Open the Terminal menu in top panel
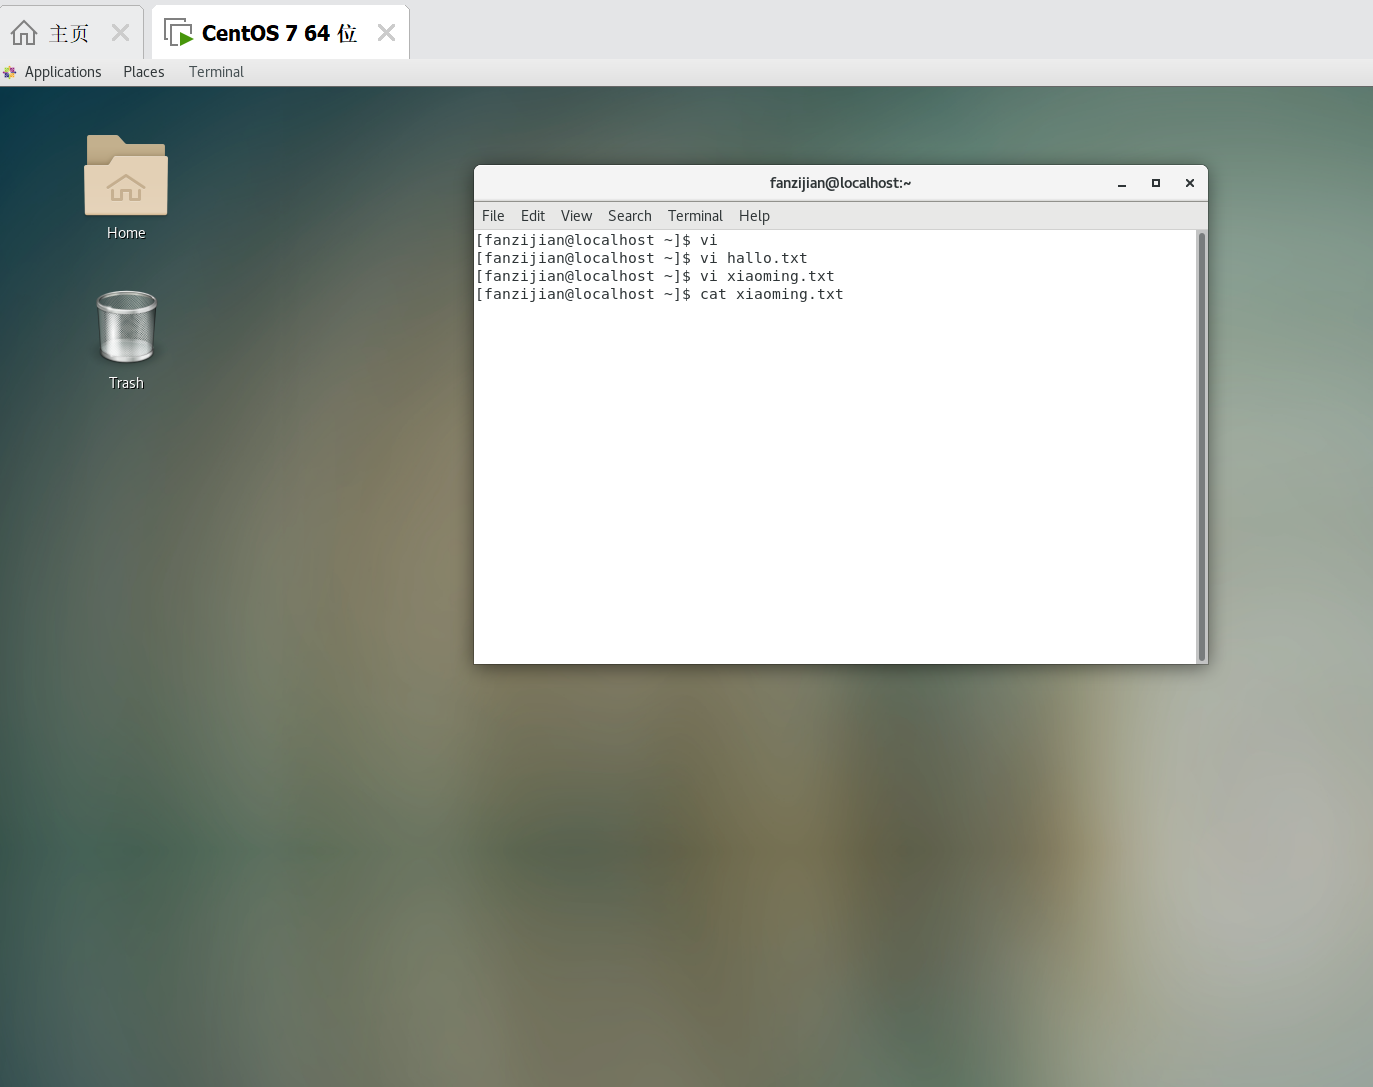Viewport: 1373px width, 1087px height. tap(216, 72)
